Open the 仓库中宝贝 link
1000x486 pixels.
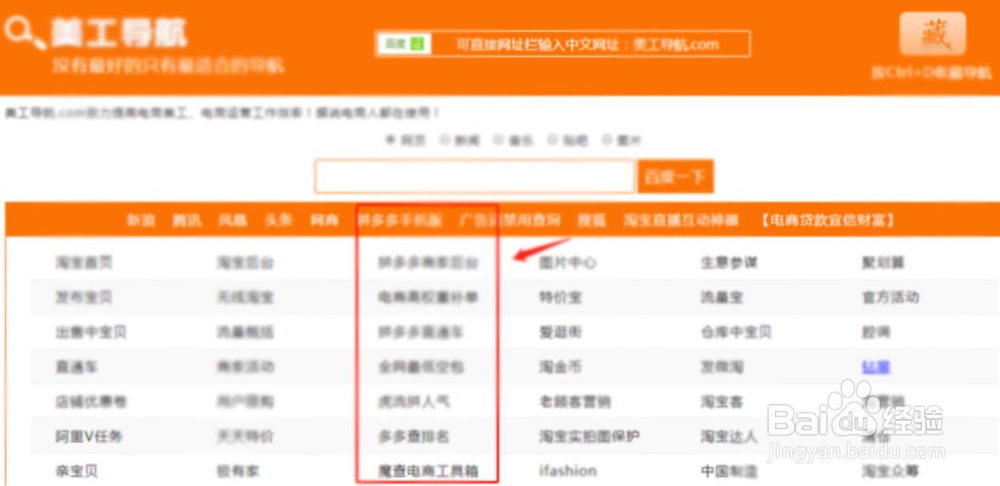pos(737,332)
